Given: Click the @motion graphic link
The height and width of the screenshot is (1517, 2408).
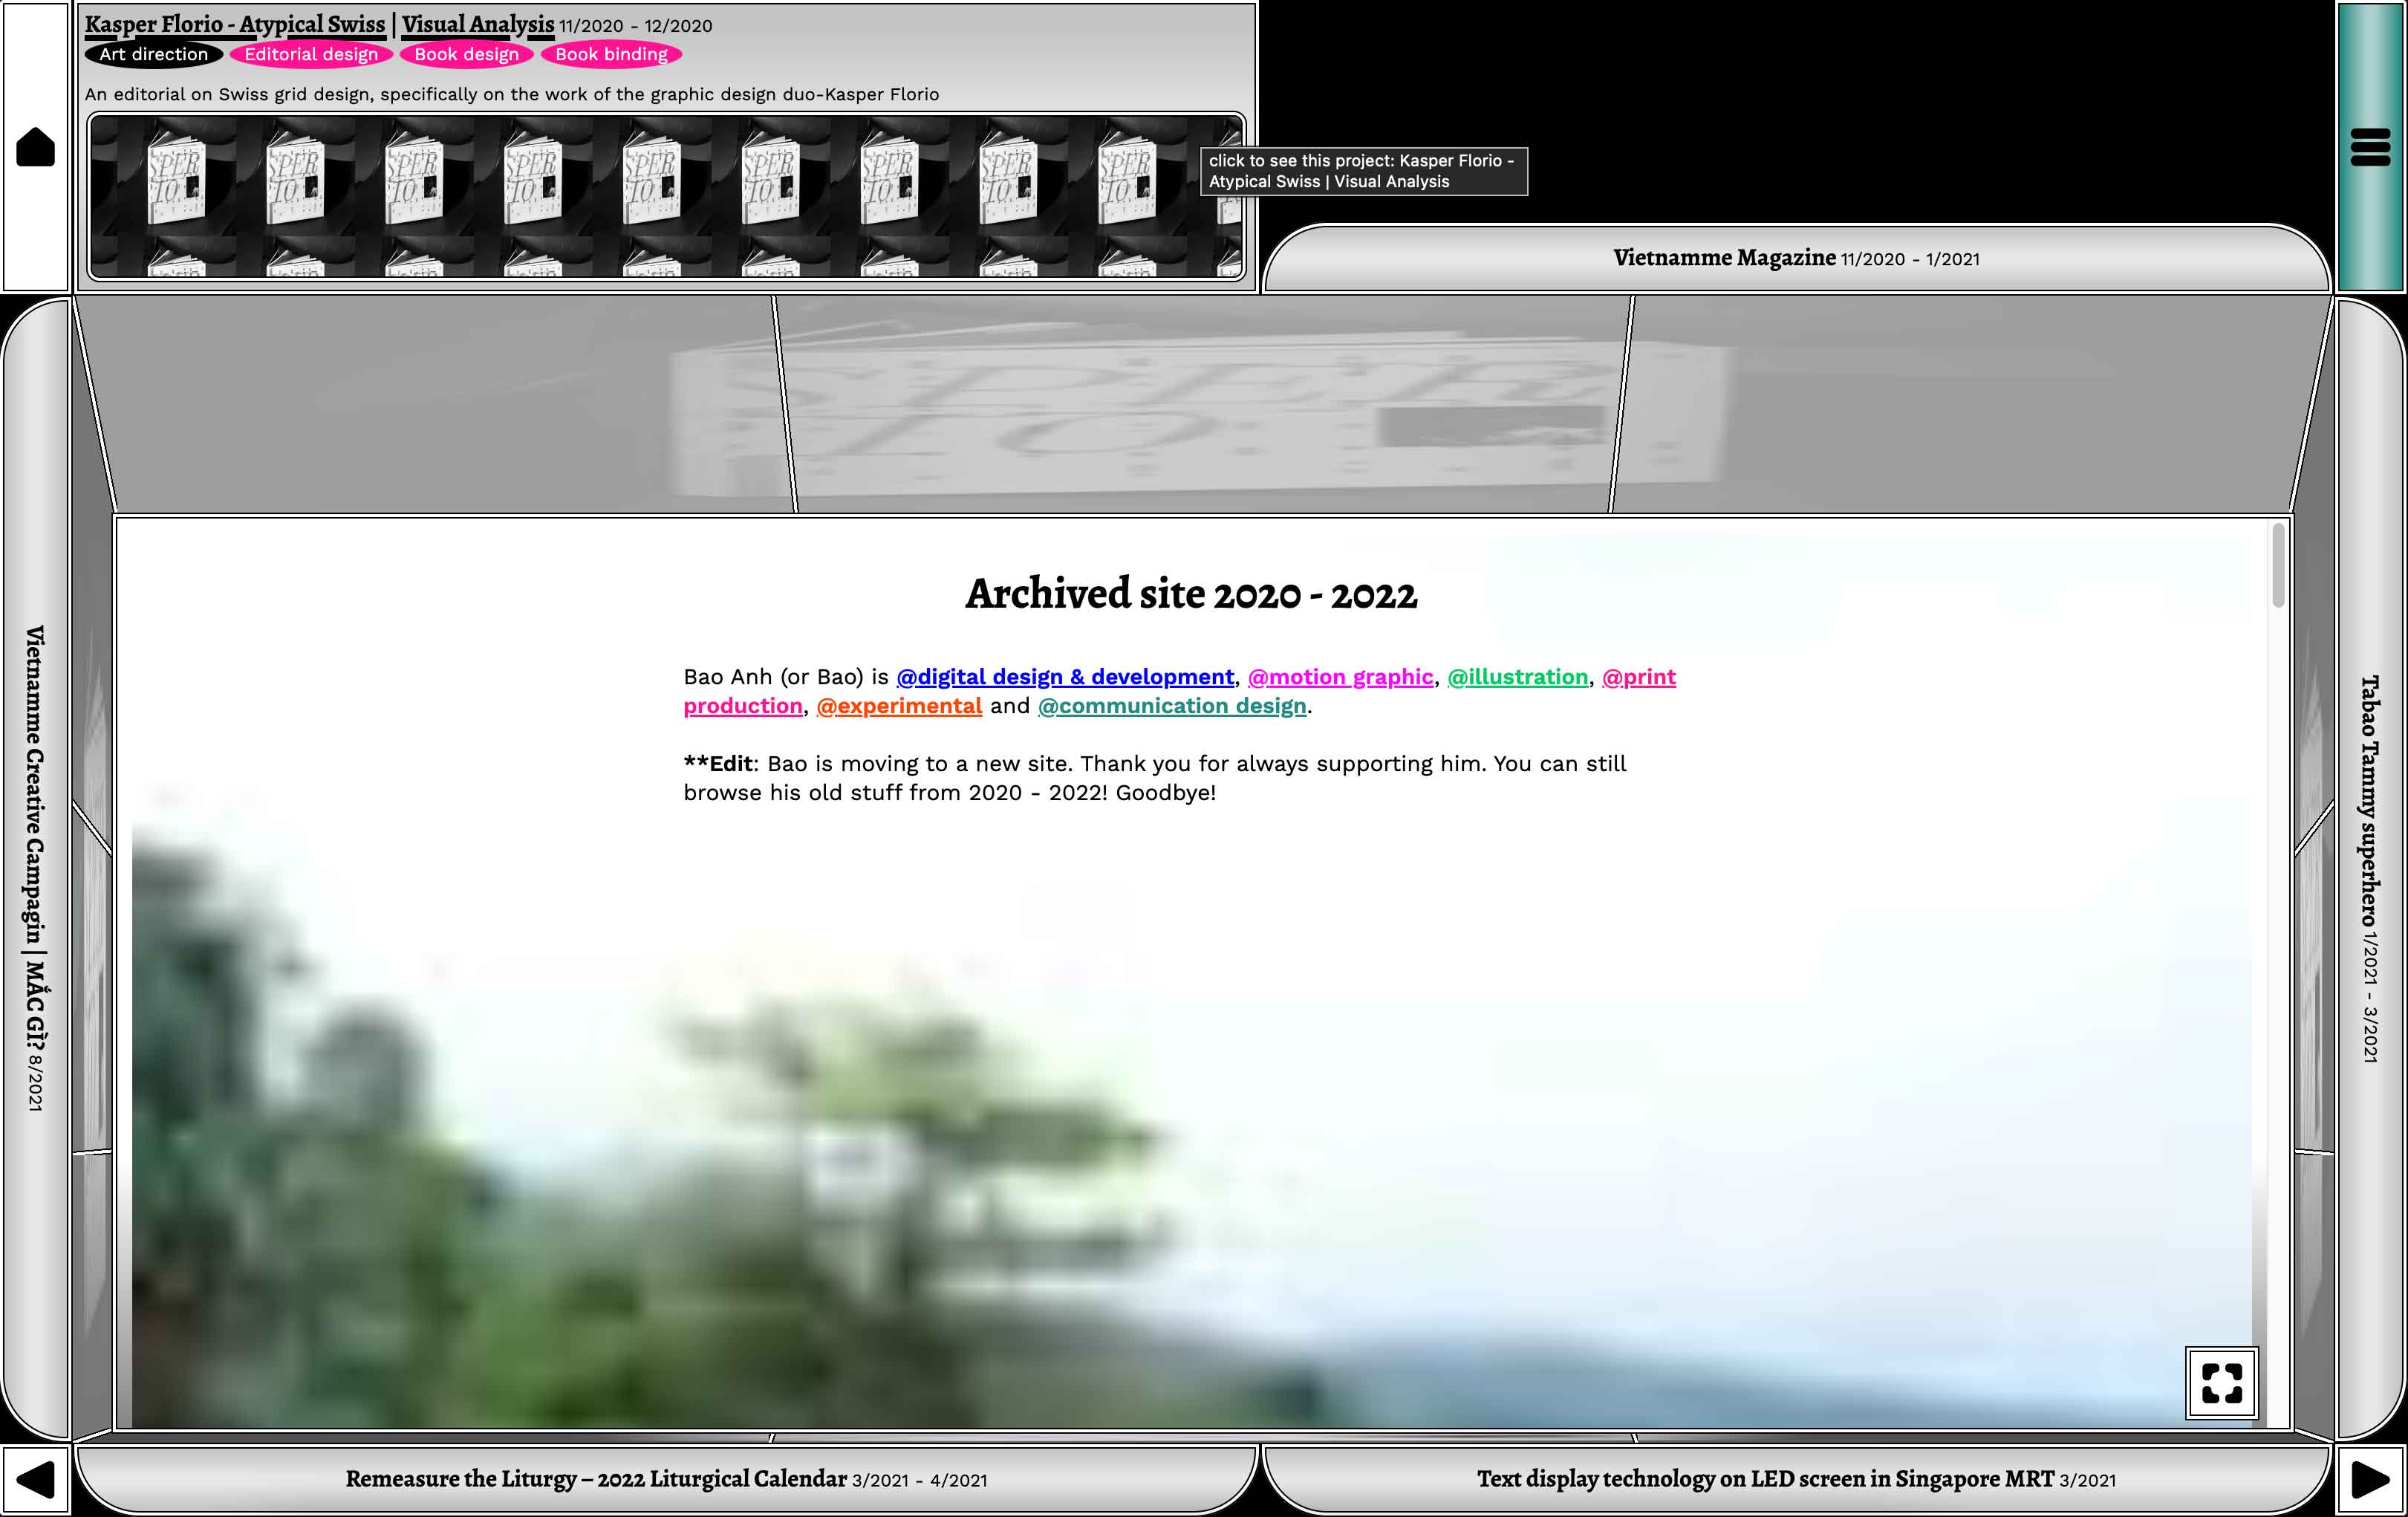Looking at the screenshot, I should [1340, 677].
